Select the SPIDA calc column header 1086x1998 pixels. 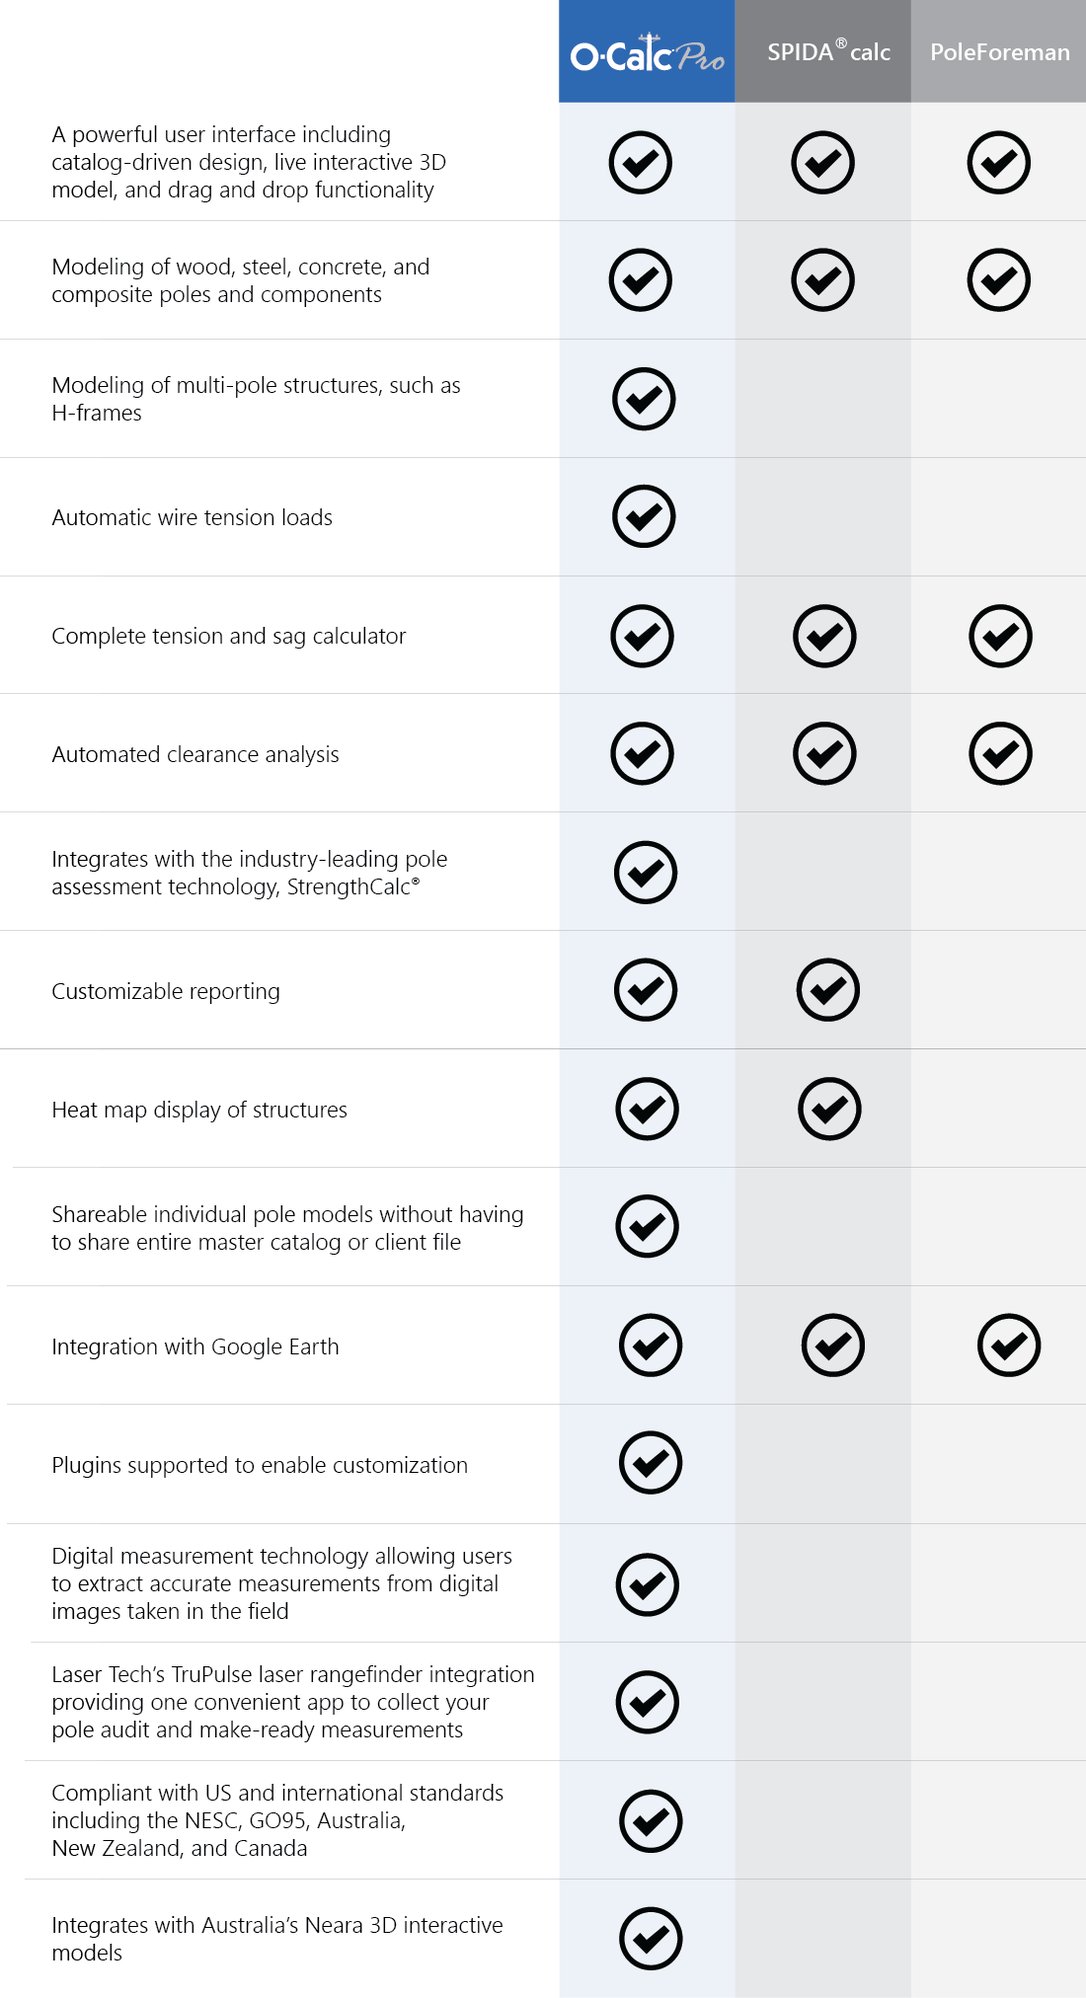click(827, 52)
